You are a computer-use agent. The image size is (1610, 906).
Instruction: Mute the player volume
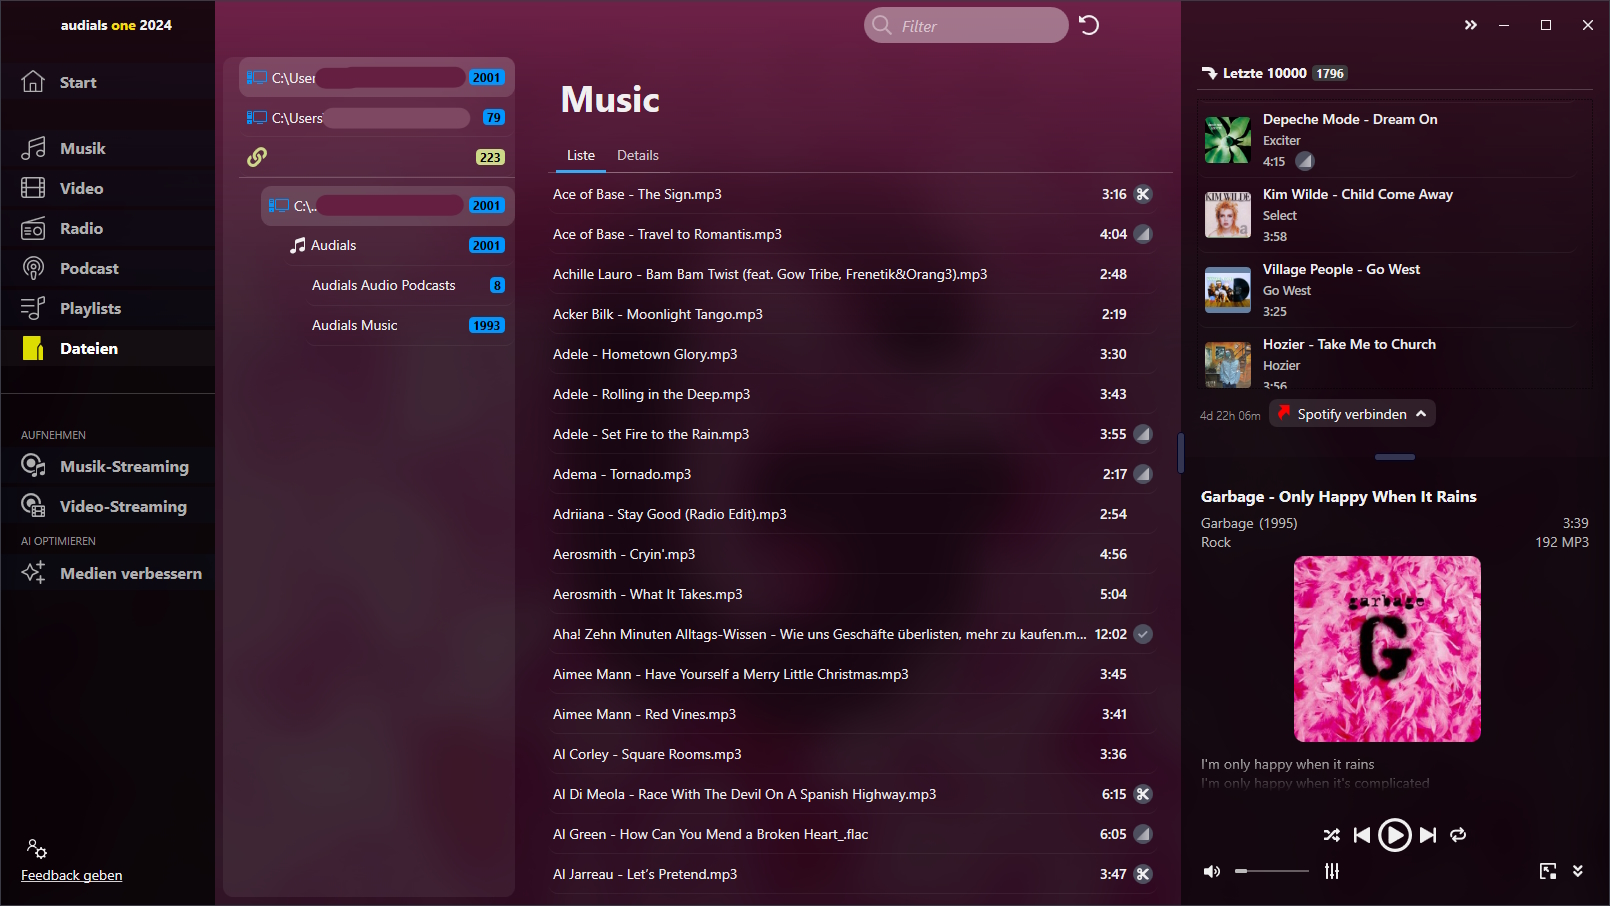click(x=1212, y=871)
